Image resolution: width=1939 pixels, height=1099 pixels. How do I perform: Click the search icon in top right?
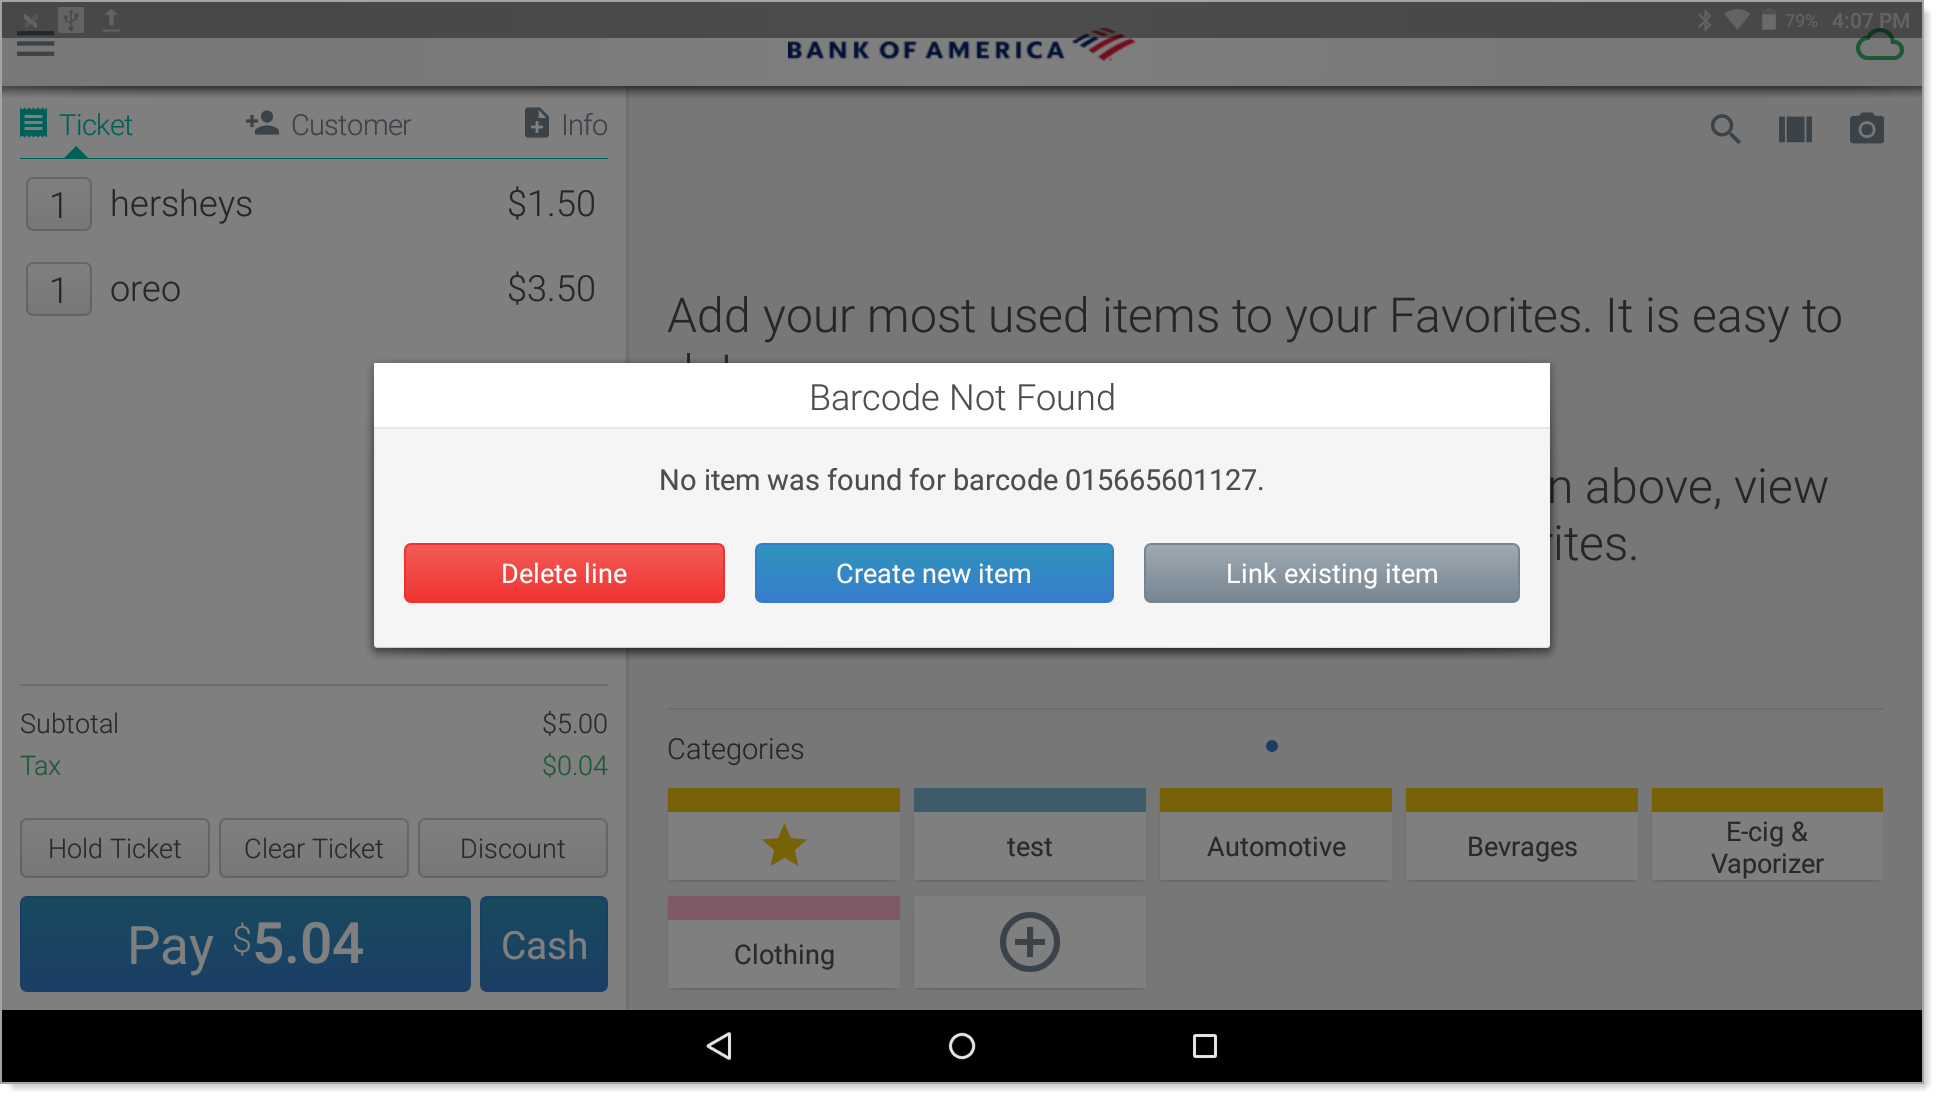[x=1725, y=129]
